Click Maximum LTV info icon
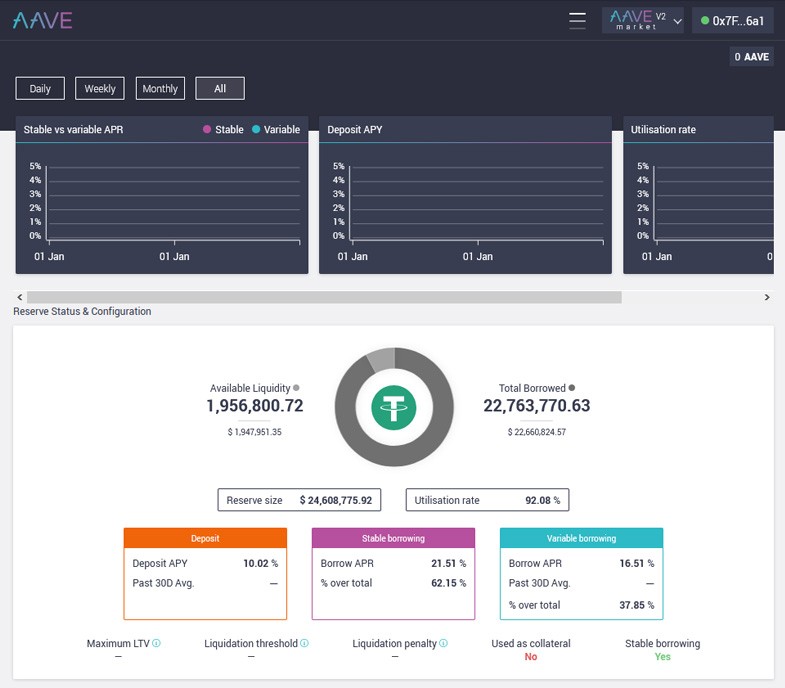The width and height of the screenshot is (785, 688). point(156,643)
